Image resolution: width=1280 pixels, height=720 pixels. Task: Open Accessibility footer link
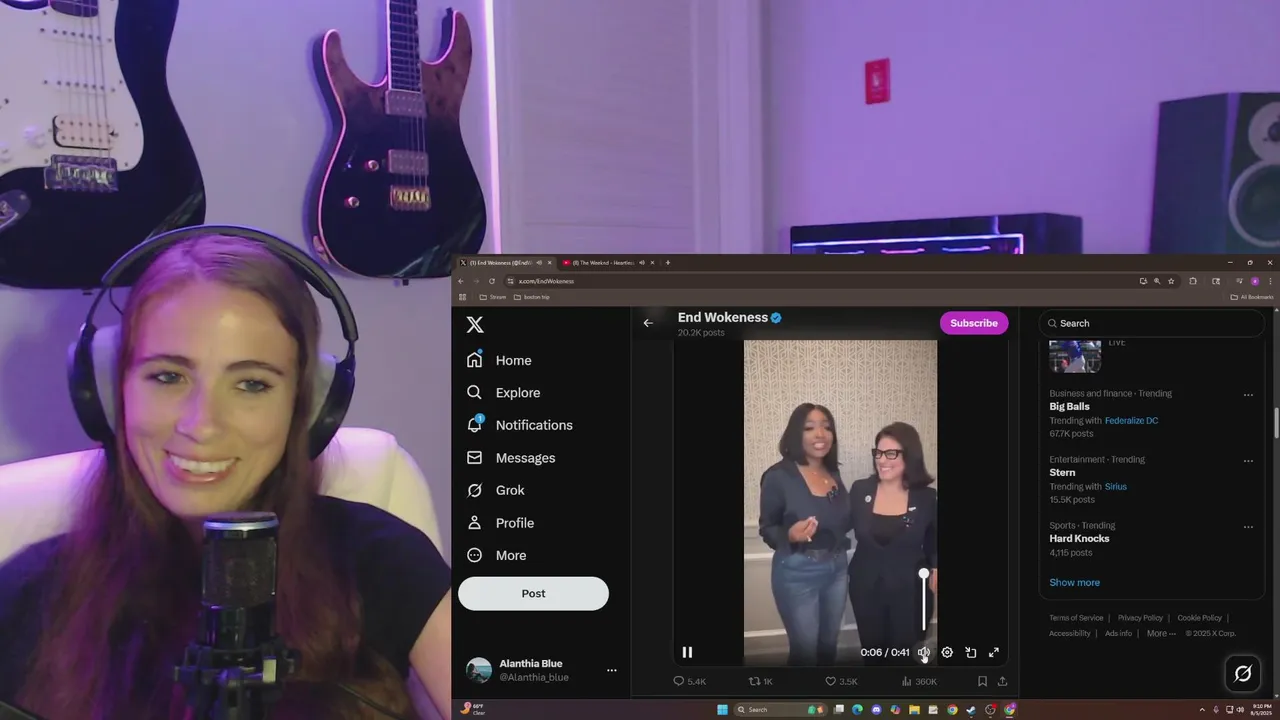pyautogui.click(x=1069, y=633)
